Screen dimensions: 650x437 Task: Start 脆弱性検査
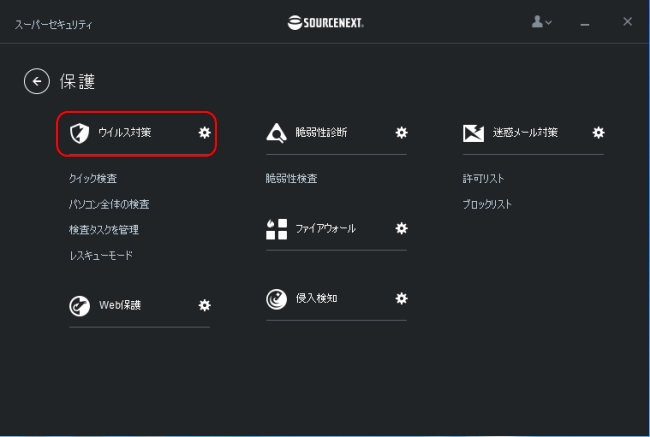click(291, 179)
